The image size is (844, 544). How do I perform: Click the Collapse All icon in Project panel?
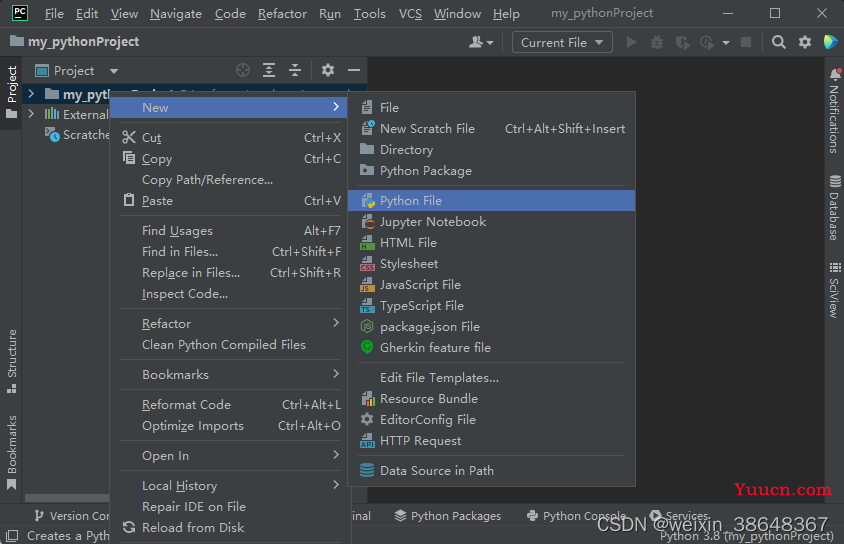(295, 70)
